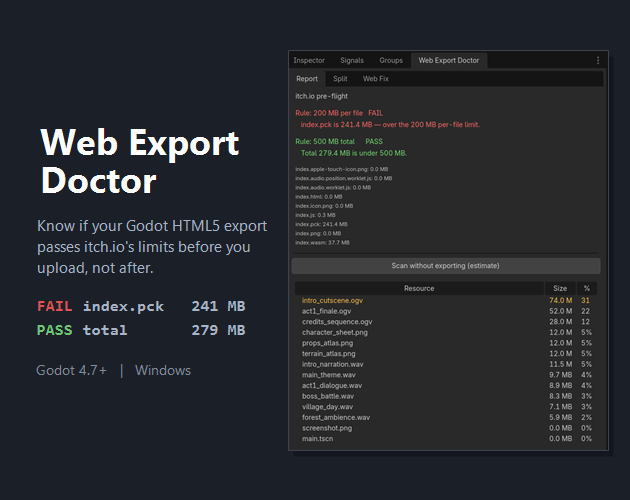
Task: Sort by the % column header
Action: pyautogui.click(x=587, y=288)
